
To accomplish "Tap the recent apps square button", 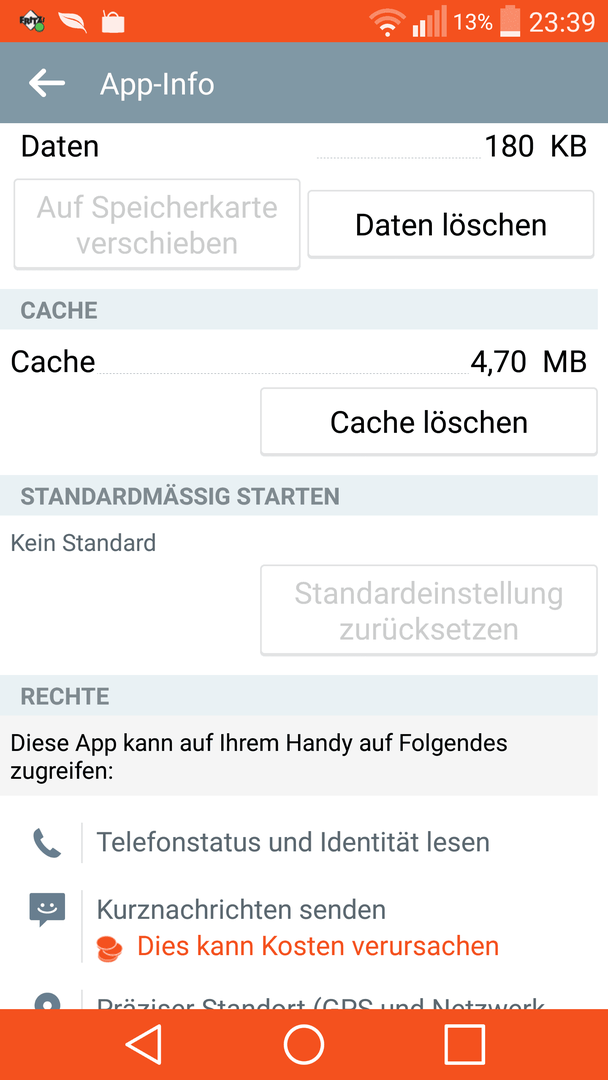I will [x=465, y=1044].
